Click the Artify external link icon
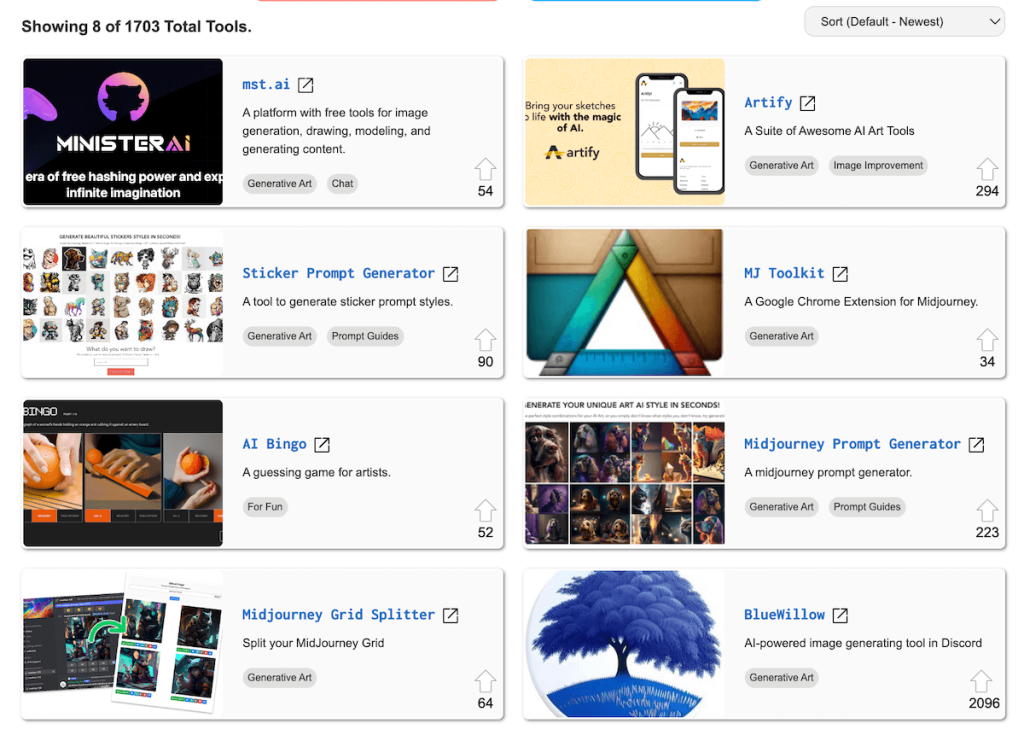 (x=808, y=103)
